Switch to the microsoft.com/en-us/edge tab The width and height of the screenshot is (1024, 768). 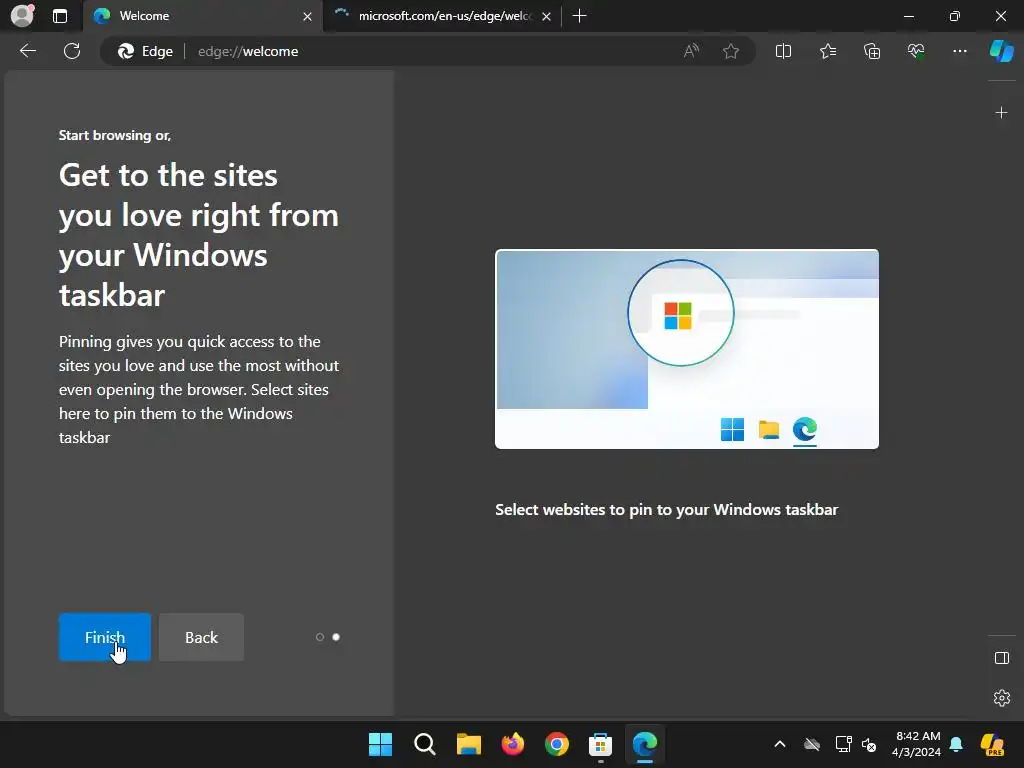pos(445,16)
